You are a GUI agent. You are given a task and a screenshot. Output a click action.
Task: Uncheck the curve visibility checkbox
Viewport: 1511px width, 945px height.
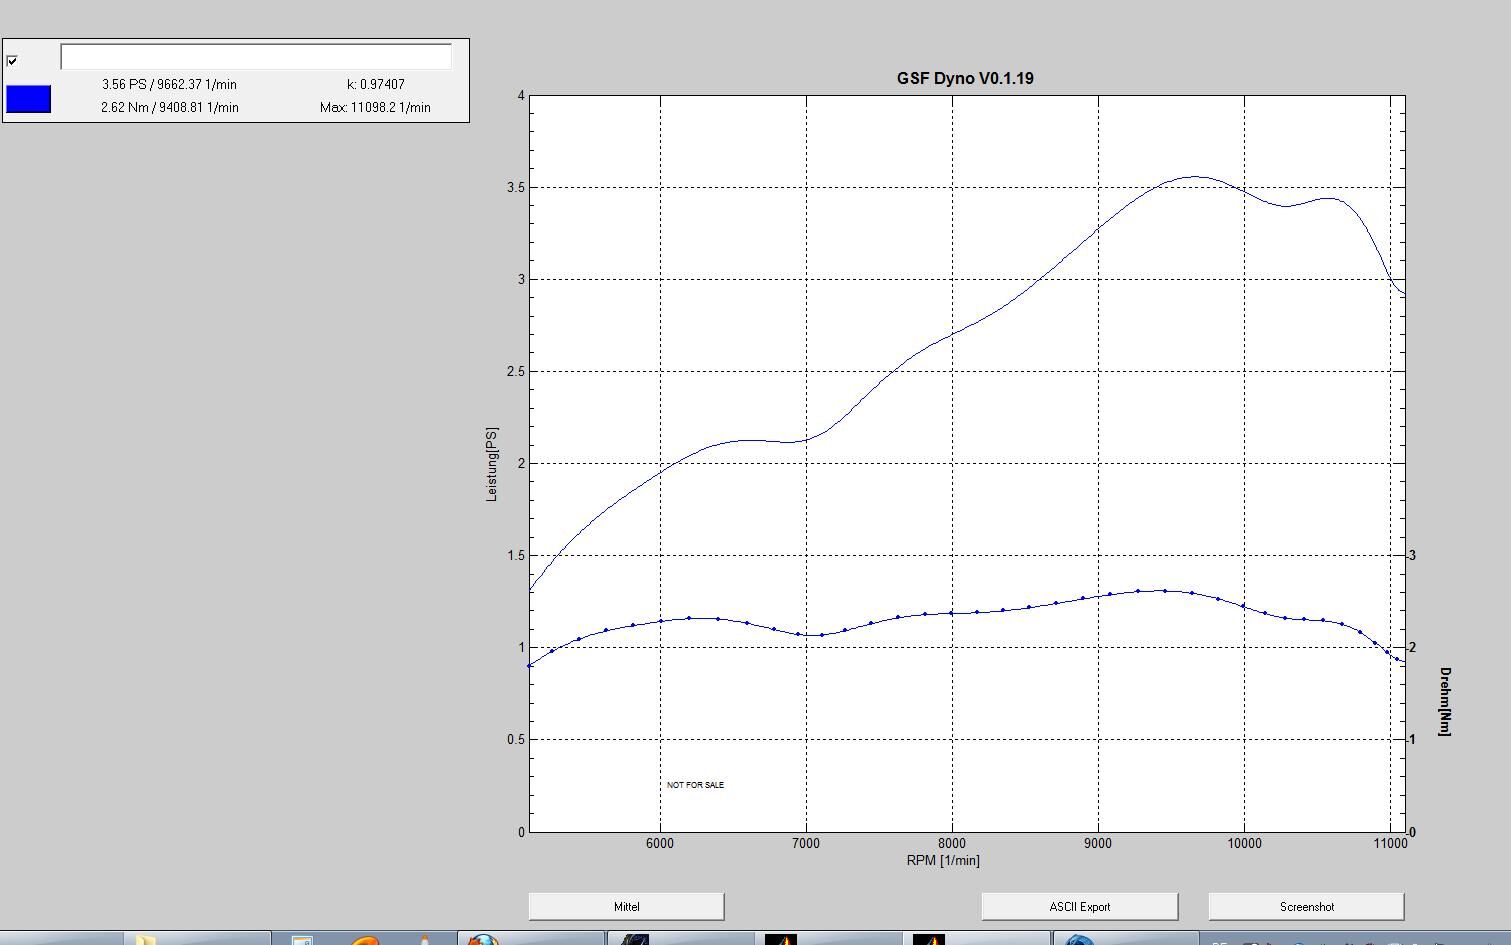(x=12, y=61)
